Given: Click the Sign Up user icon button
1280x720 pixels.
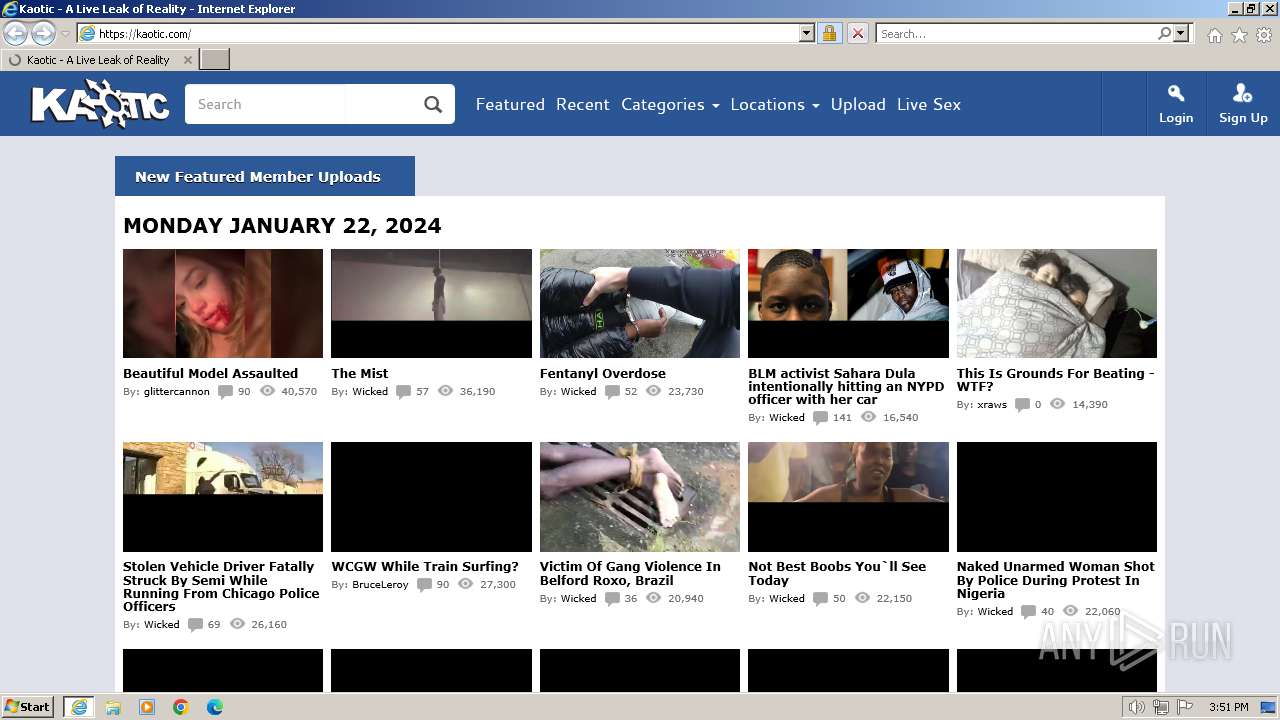Looking at the screenshot, I should [1243, 104].
